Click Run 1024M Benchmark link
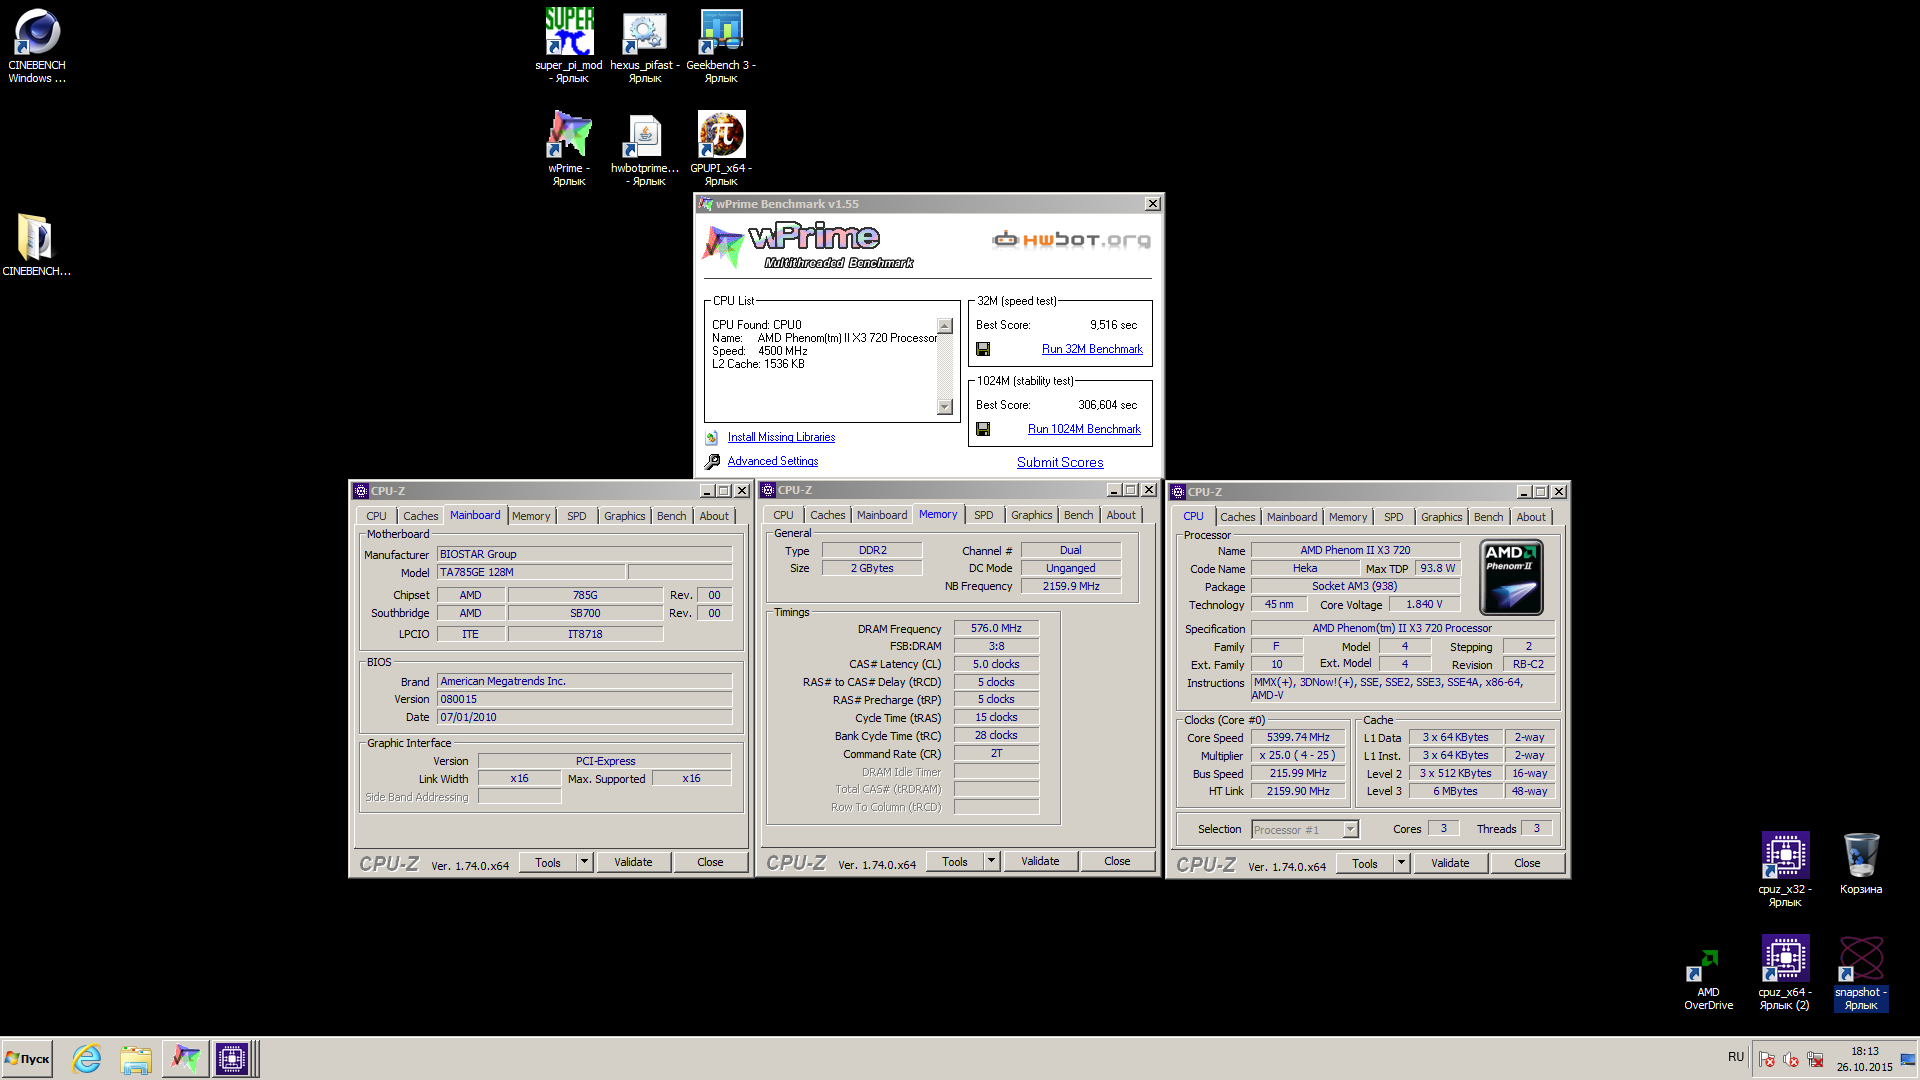The height and width of the screenshot is (1080, 1920). click(x=1084, y=429)
